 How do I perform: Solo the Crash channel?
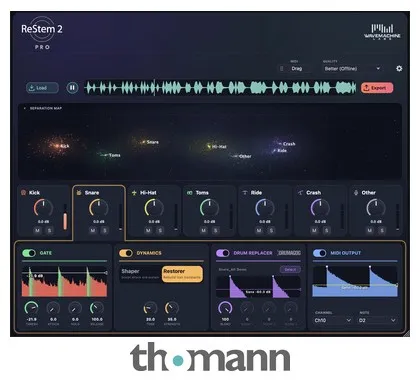[326, 230]
